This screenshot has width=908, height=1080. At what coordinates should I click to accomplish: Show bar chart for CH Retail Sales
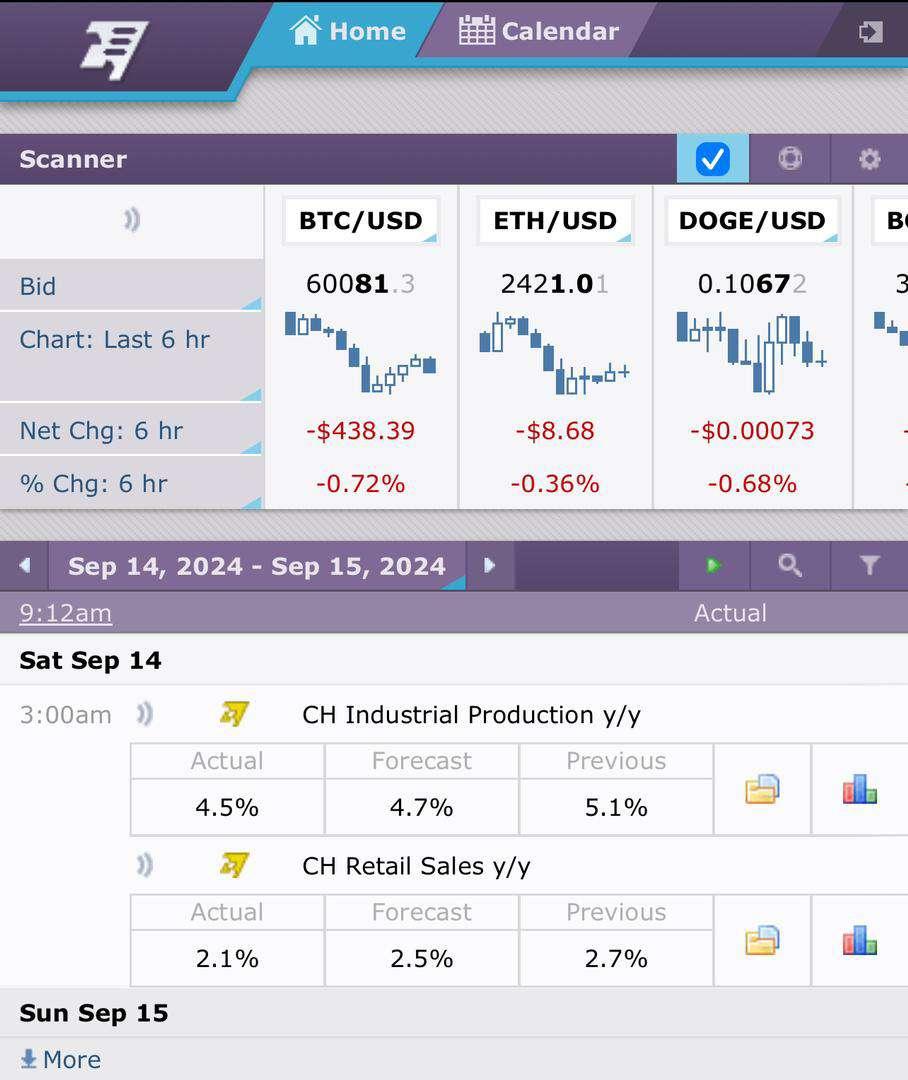[859, 941]
